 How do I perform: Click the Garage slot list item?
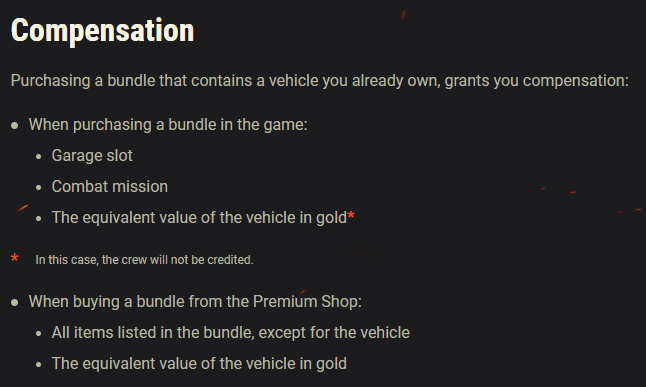pos(92,156)
